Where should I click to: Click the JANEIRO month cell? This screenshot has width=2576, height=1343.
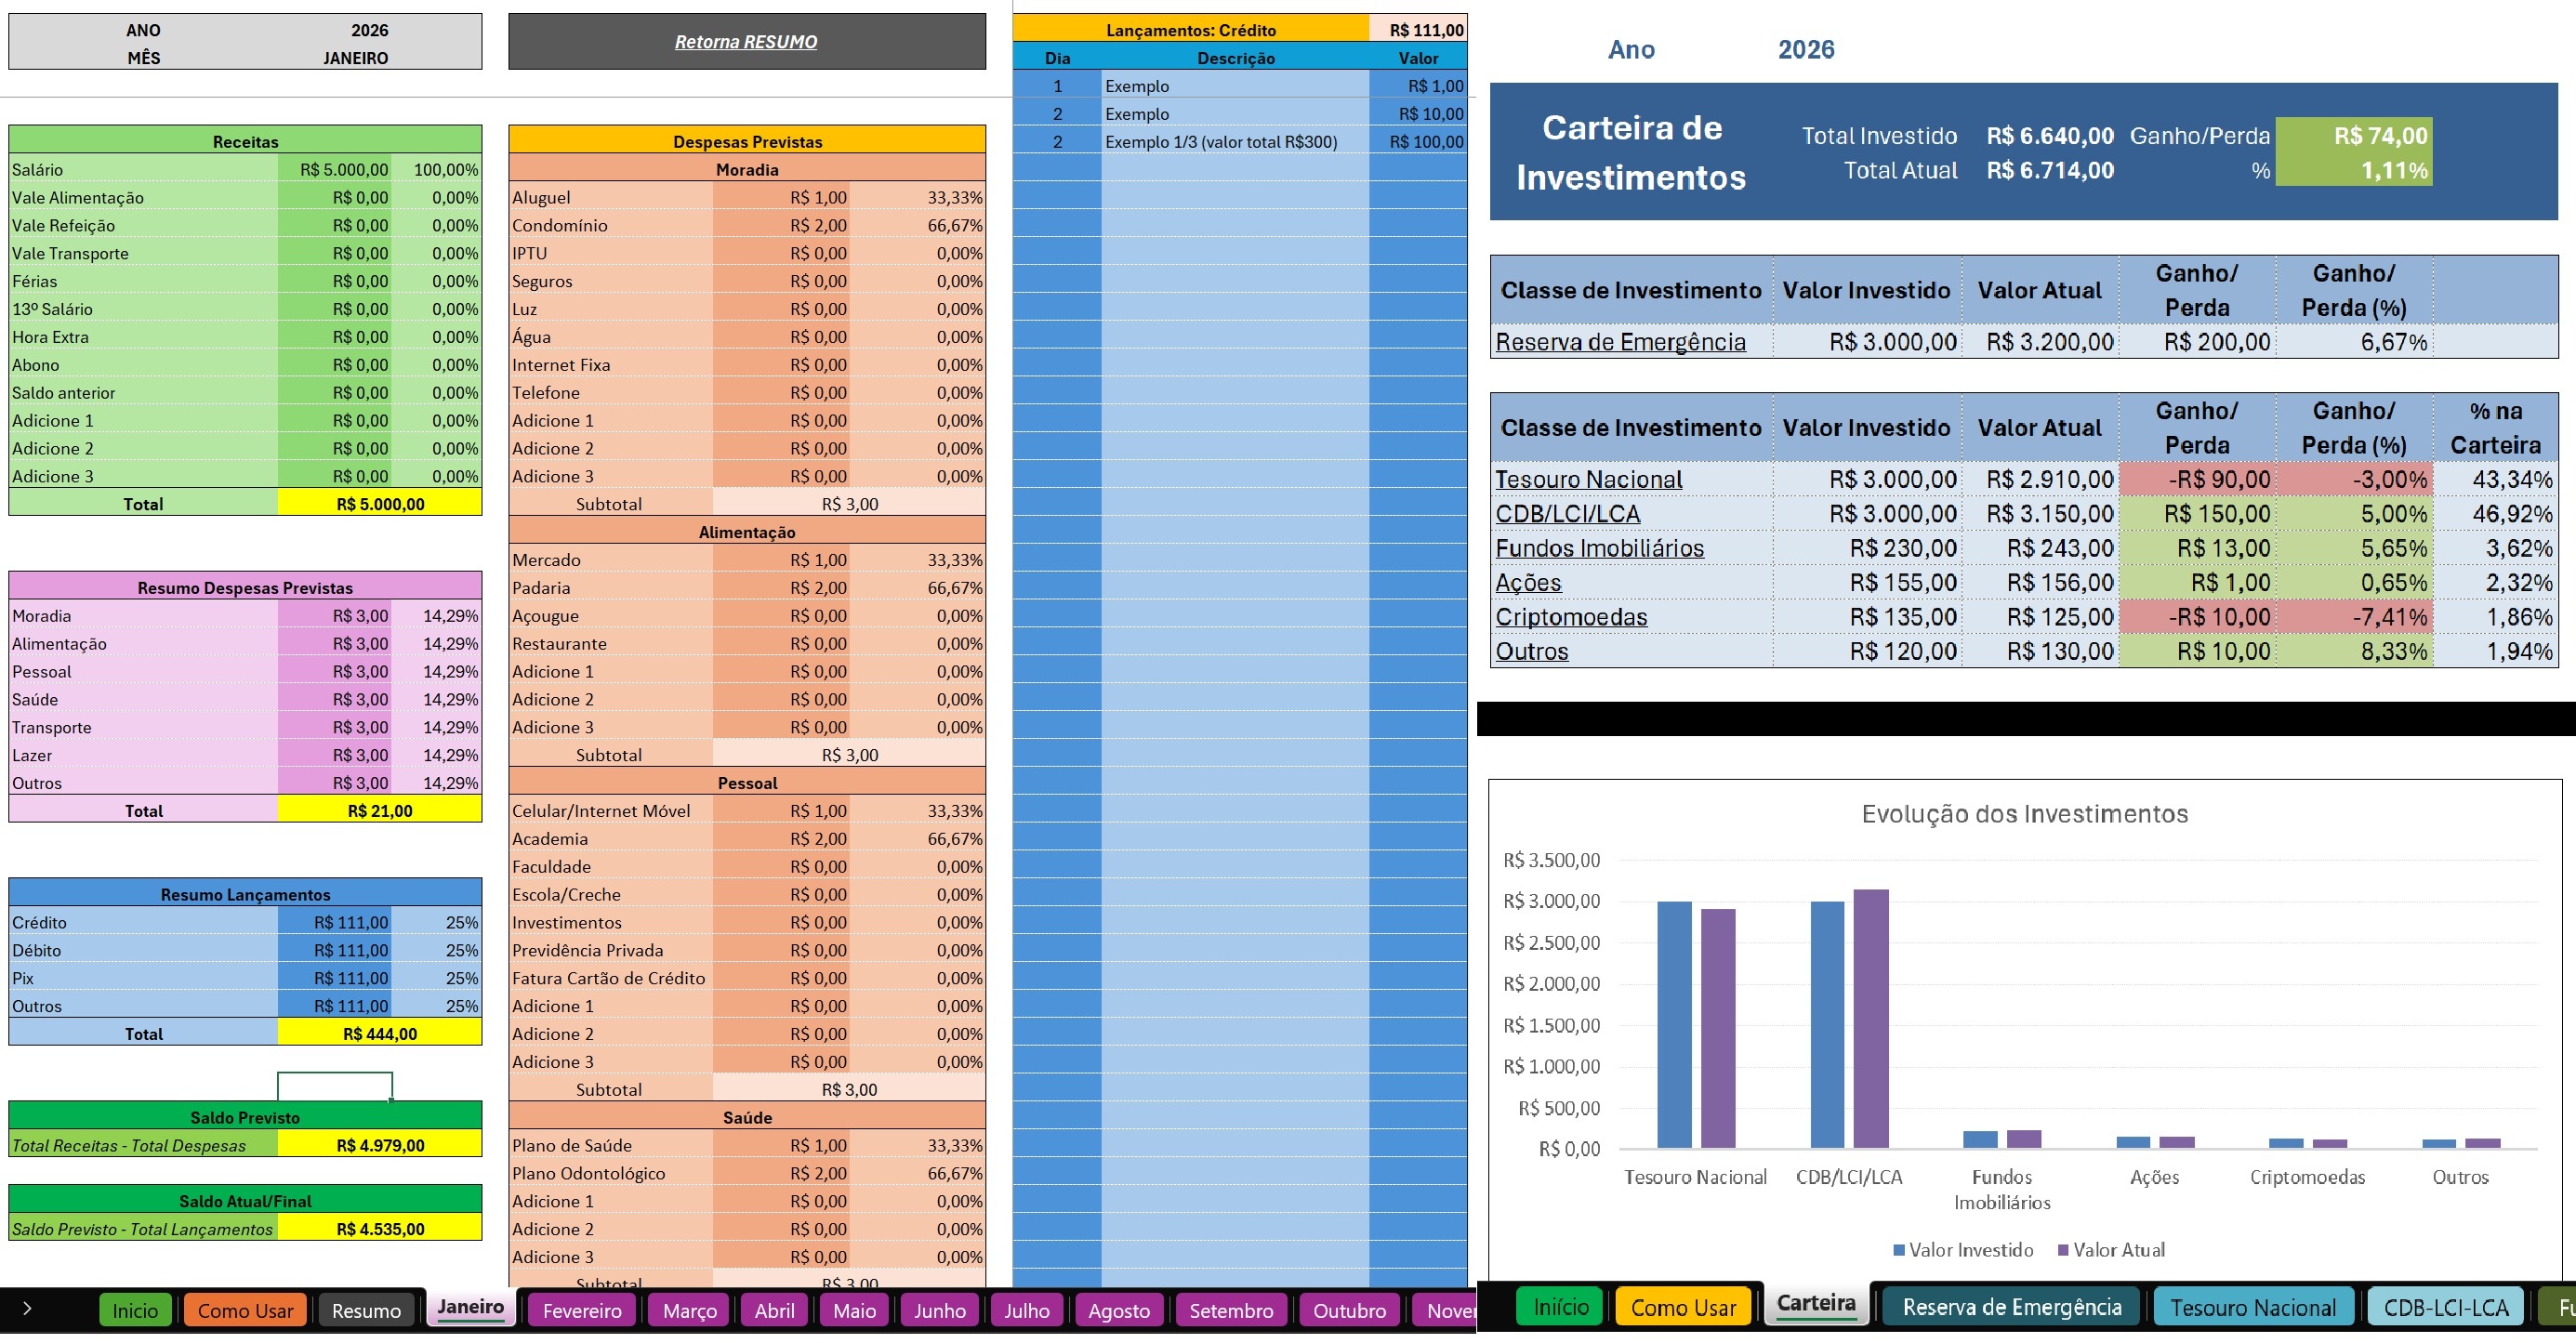(355, 58)
